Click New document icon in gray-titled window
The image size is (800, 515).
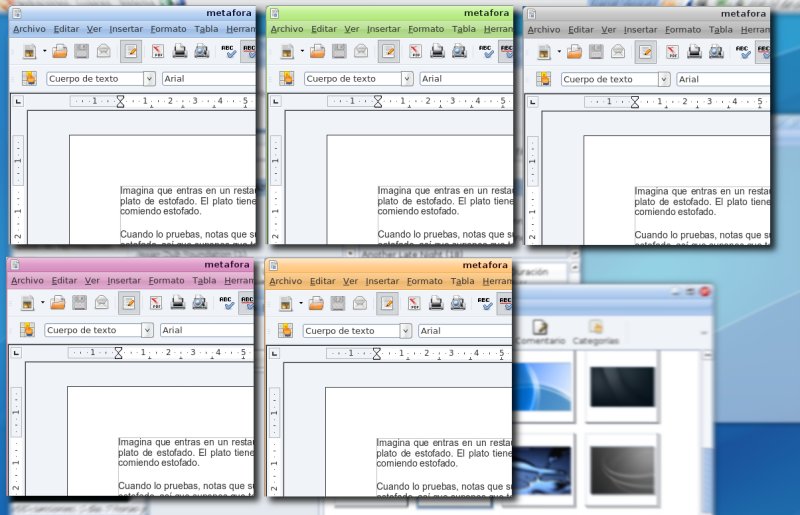(544, 52)
